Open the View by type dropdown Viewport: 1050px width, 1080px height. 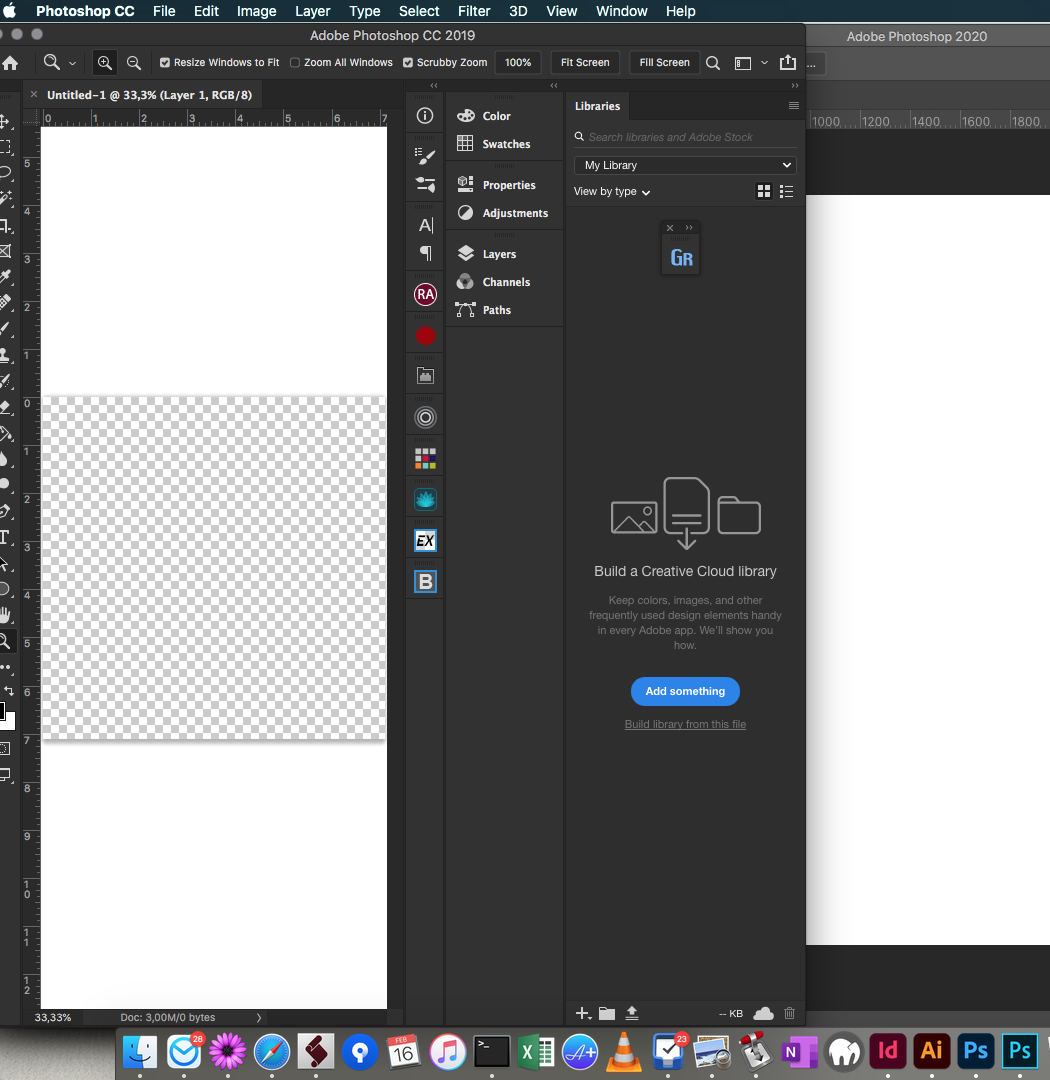[612, 192]
